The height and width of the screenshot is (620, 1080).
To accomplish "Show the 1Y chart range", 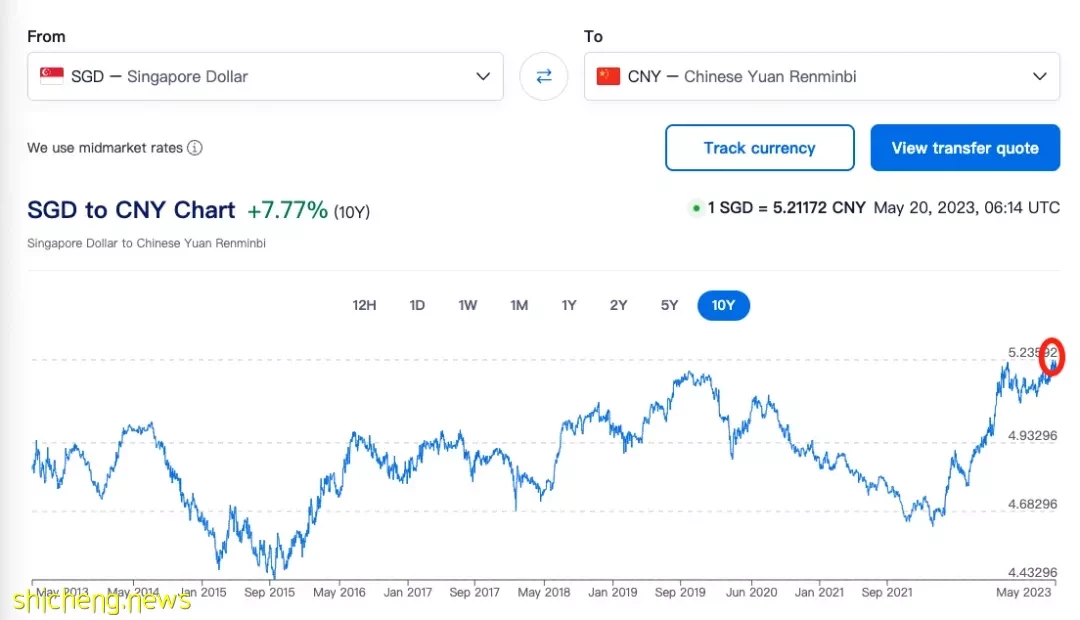I will coord(569,305).
